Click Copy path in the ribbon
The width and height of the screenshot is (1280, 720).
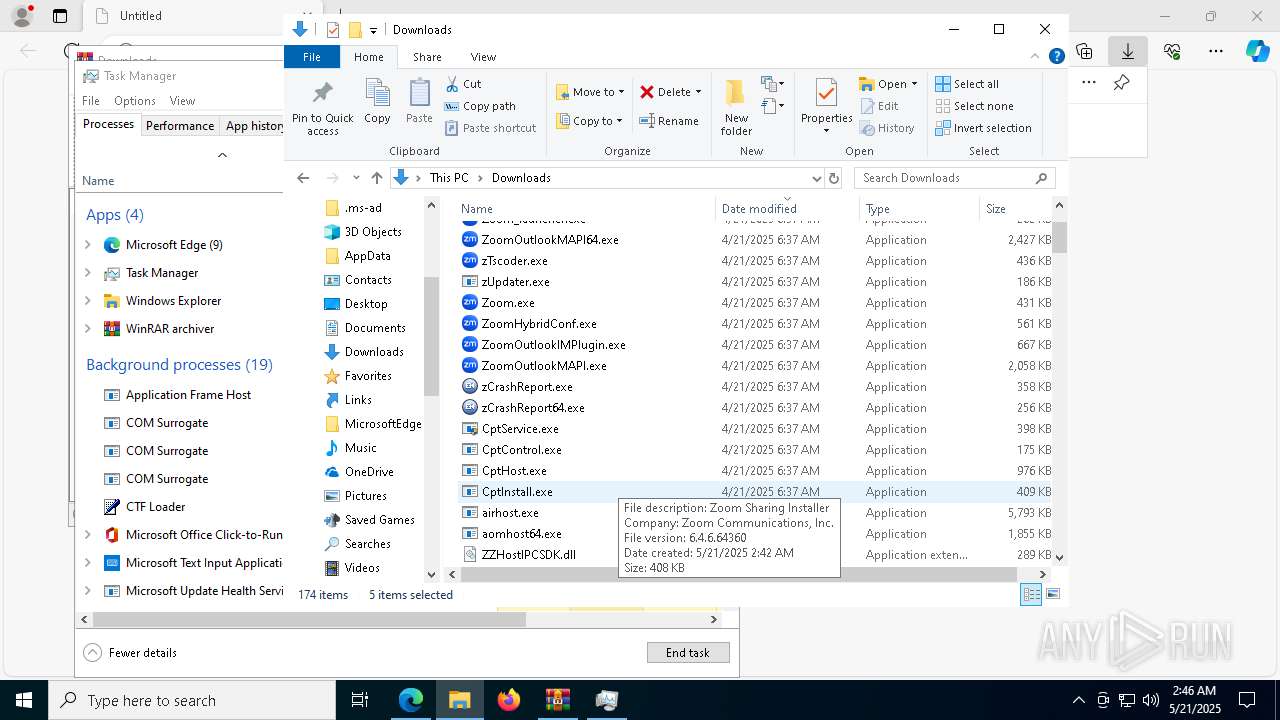[480, 106]
